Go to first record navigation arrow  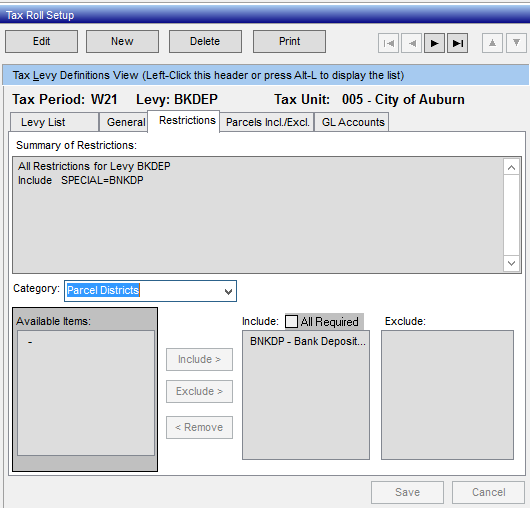coord(388,43)
